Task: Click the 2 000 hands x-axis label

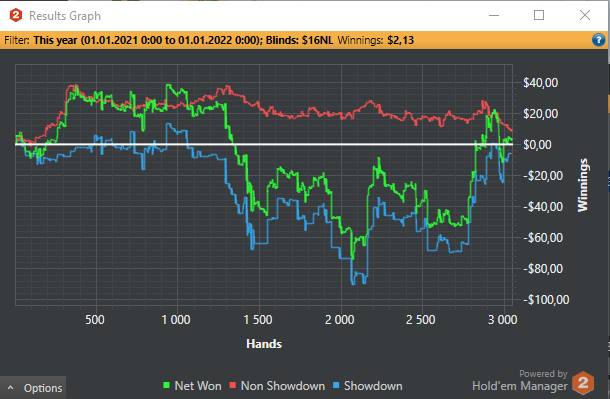Action: [340, 320]
